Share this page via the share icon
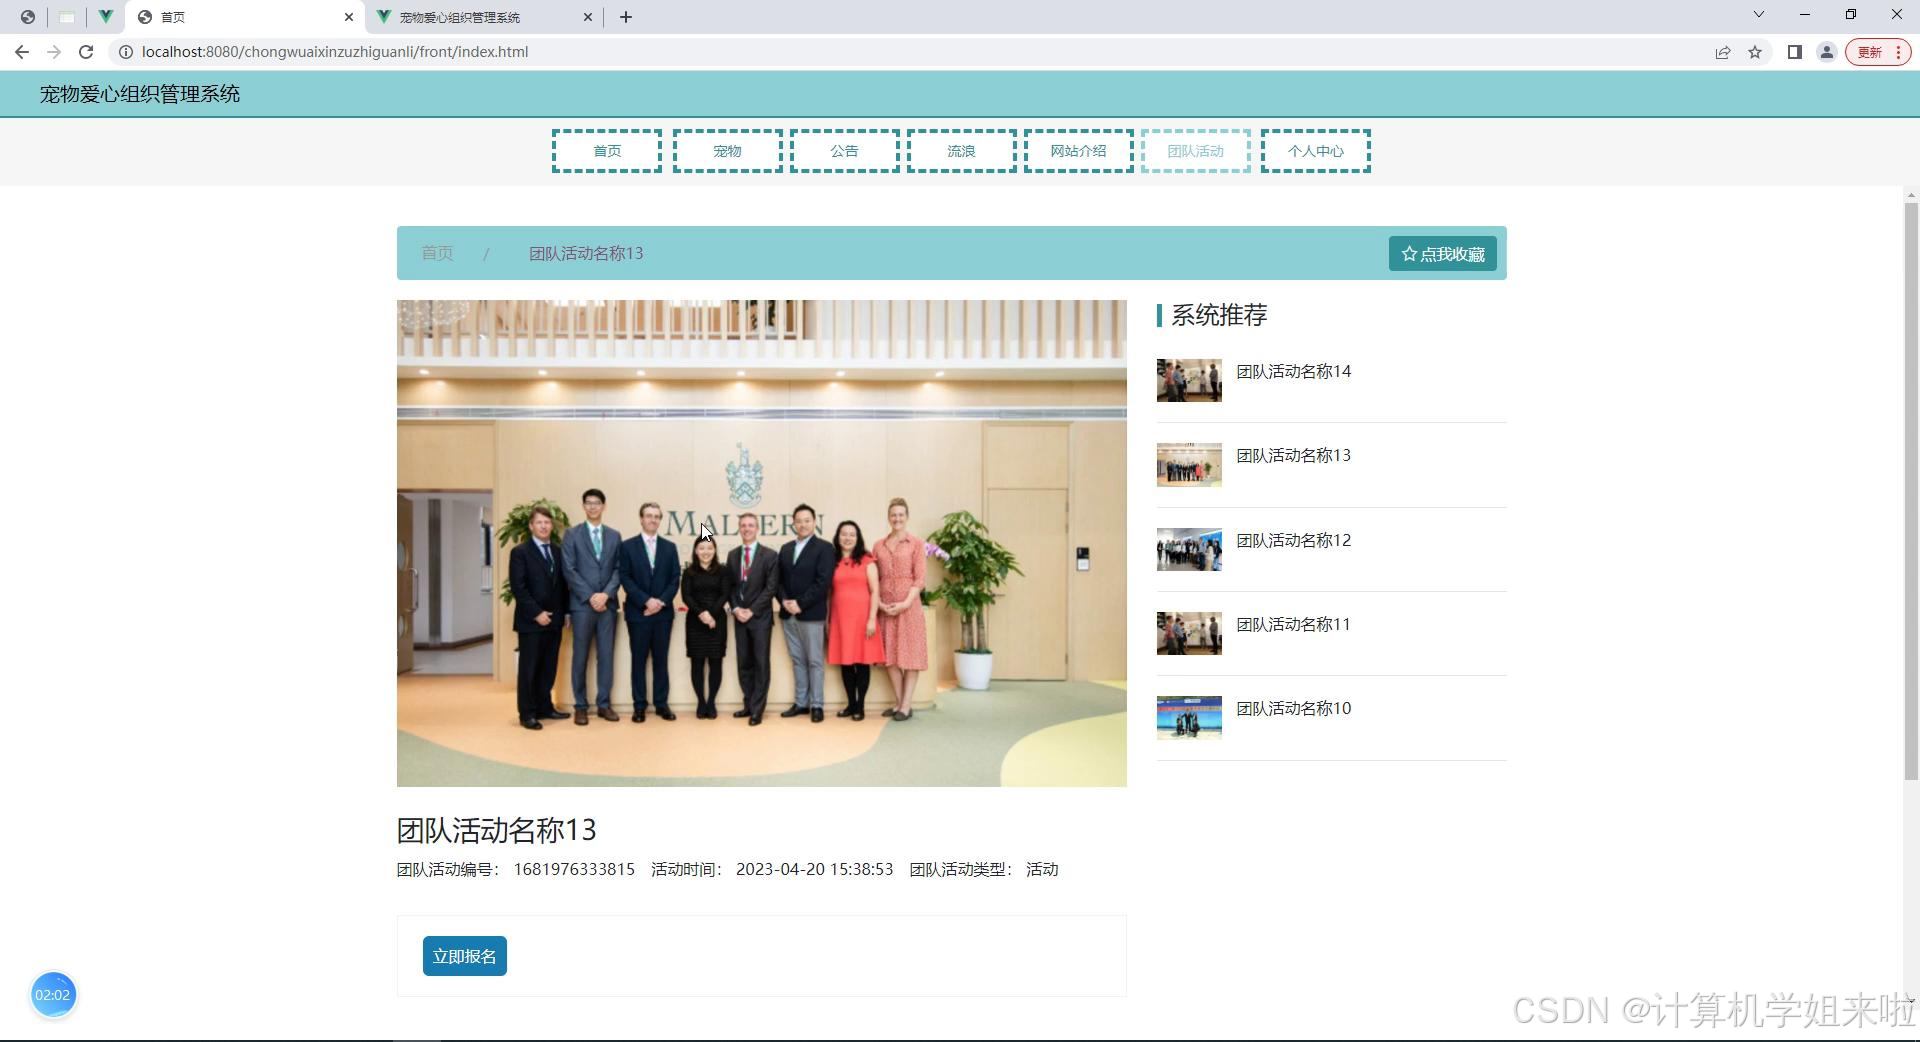The height and width of the screenshot is (1042, 1920). pyautogui.click(x=1723, y=52)
